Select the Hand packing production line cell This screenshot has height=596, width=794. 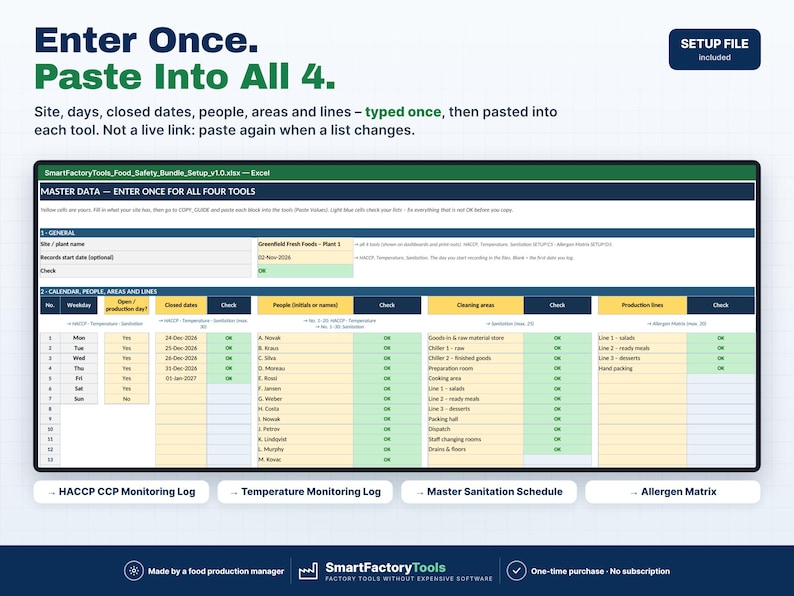(642, 368)
